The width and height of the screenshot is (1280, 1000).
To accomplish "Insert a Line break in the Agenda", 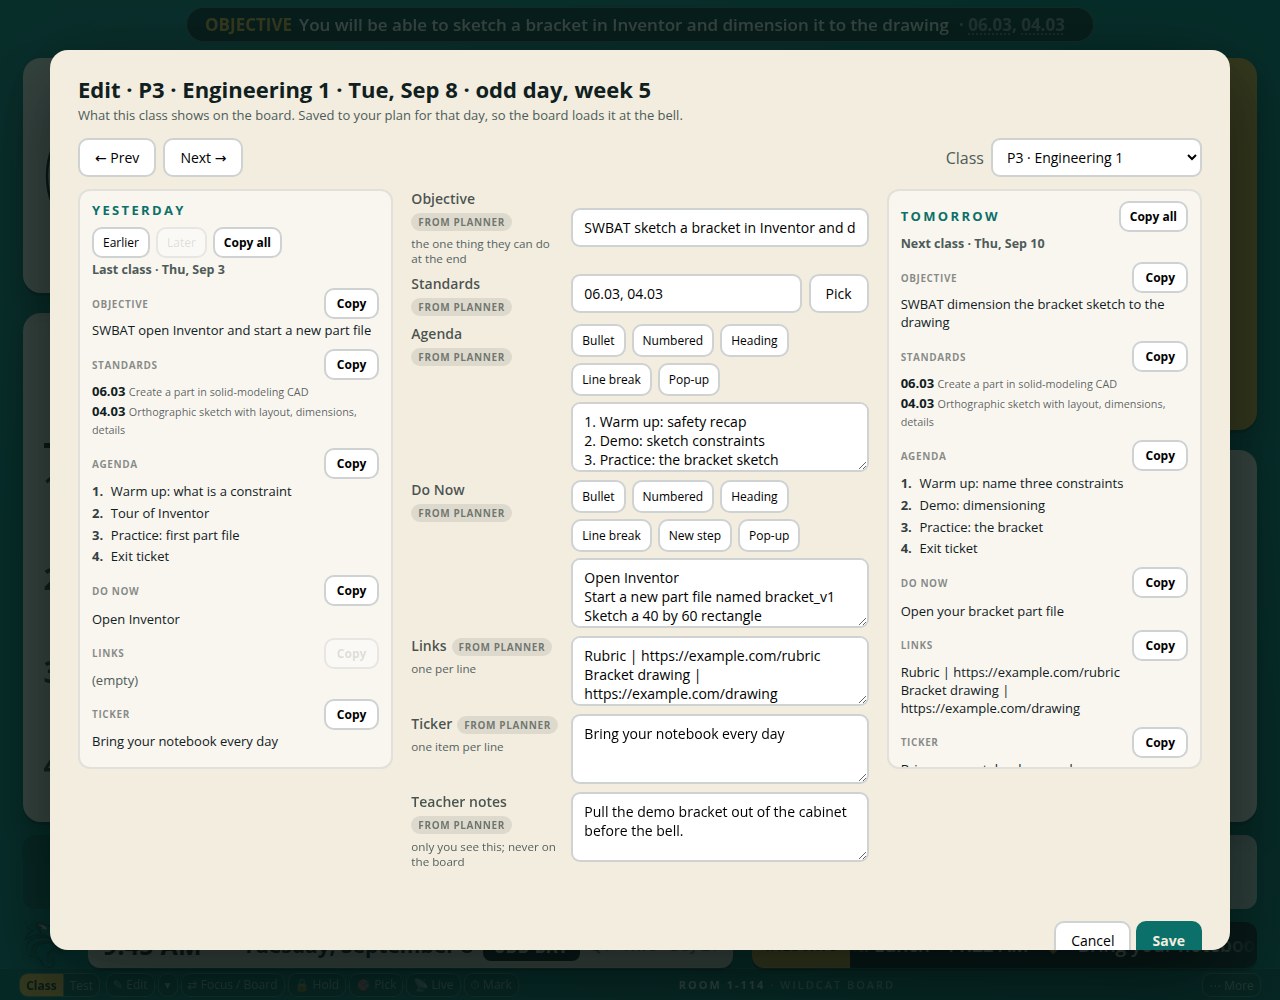I will [611, 380].
